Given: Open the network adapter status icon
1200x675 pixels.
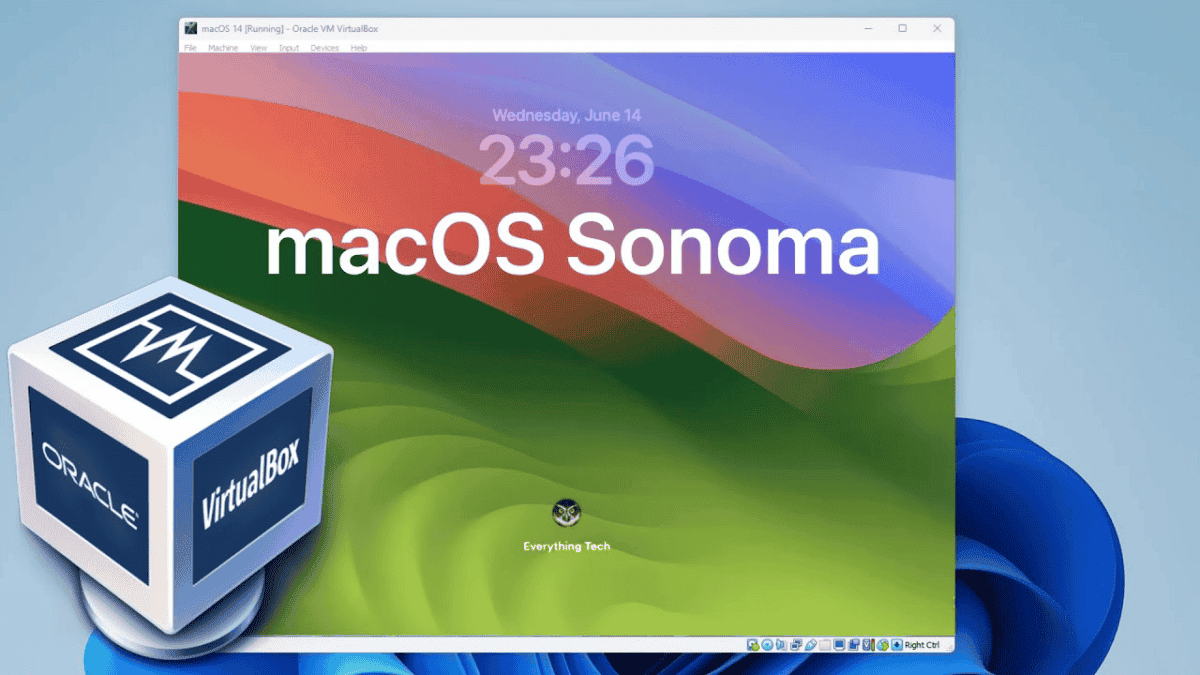Looking at the screenshot, I should tap(796, 645).
